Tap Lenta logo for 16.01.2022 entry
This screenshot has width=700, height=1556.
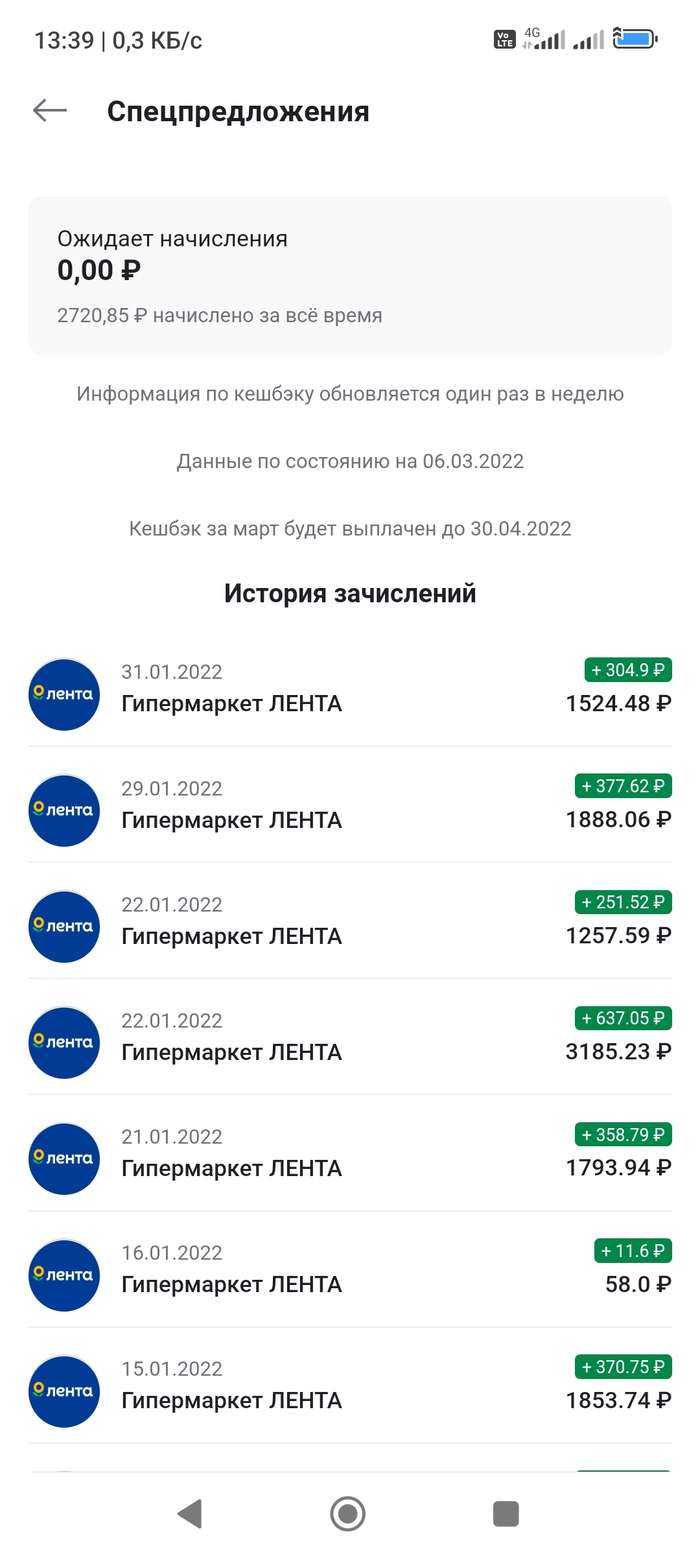[x=64, y=1274]
